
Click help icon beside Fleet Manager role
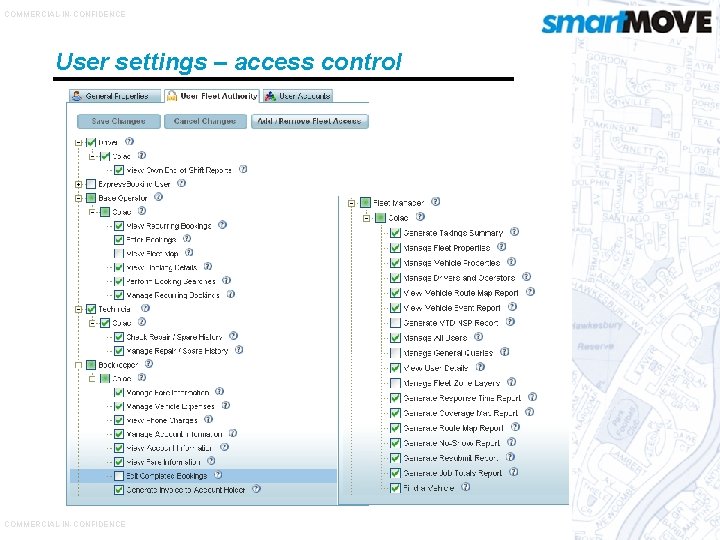[x=435, y=202]
